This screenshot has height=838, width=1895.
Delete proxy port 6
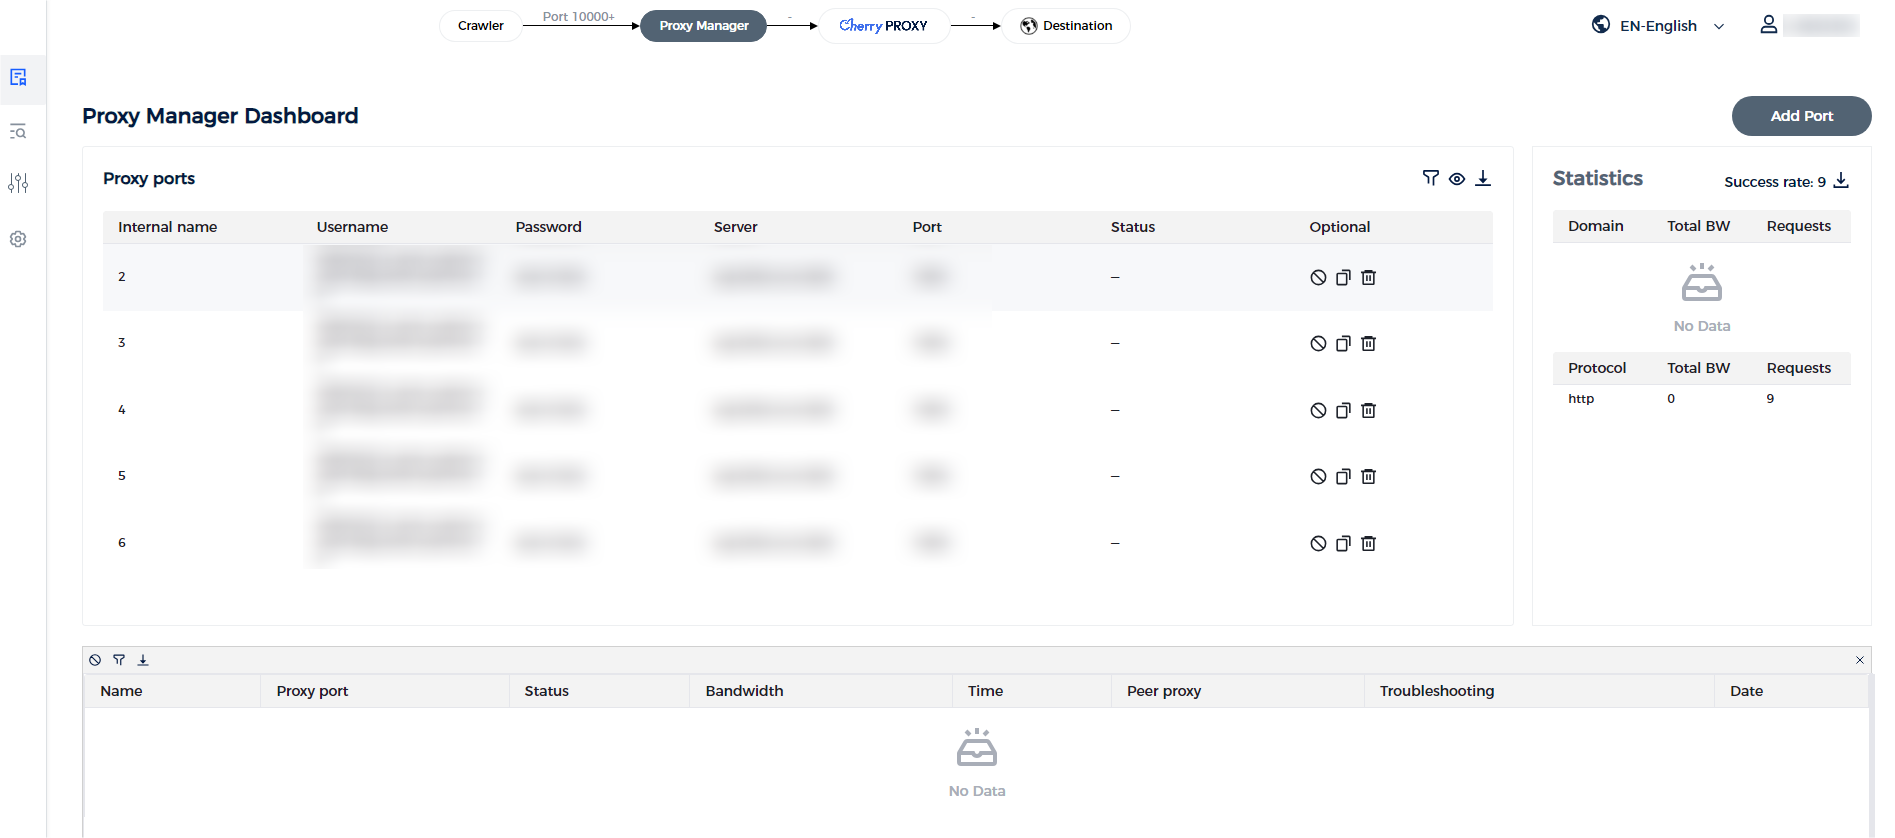[1369, 544]
